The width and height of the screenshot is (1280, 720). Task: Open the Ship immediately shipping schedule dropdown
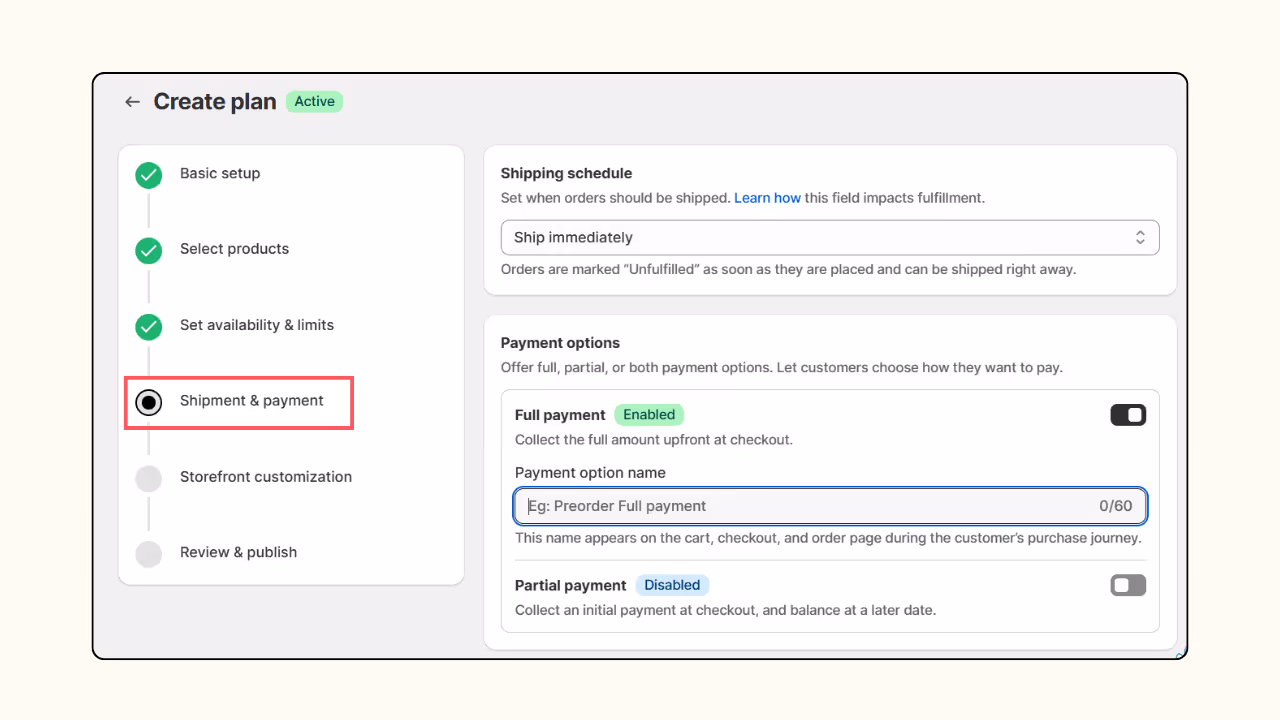tap(830, 238)
